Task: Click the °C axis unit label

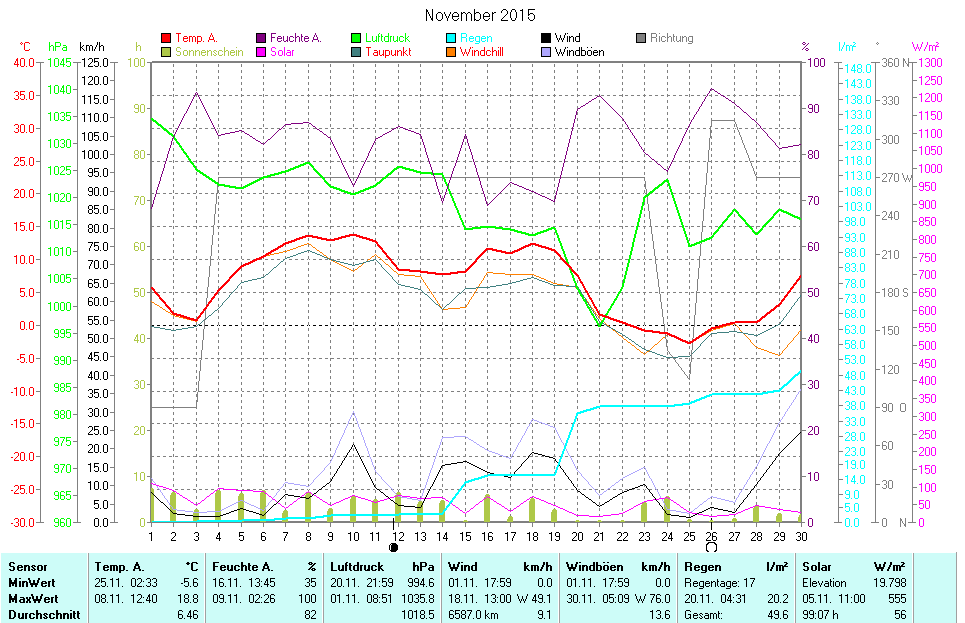Action: [25, 47]
